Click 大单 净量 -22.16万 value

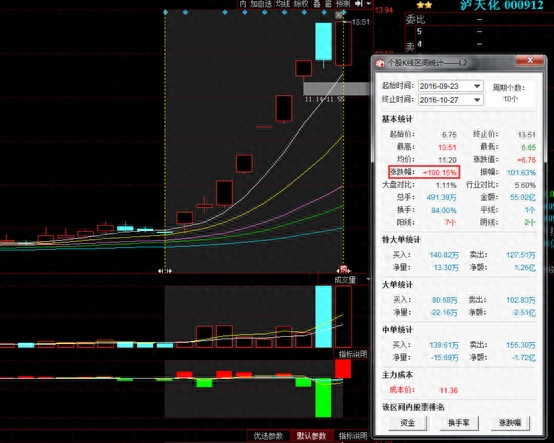click(x=444, y=313)
